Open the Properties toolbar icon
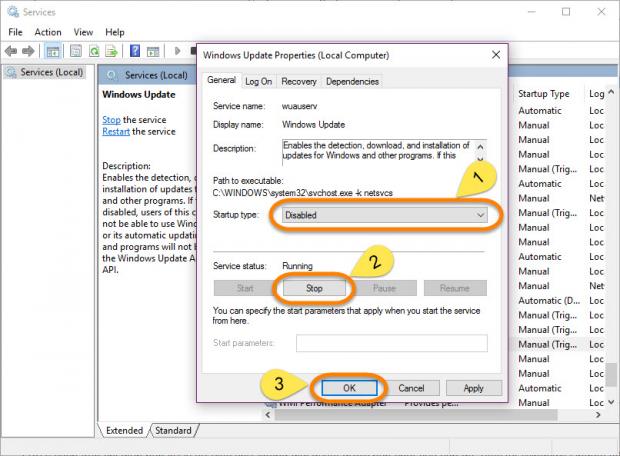 pyautogui.click(x=76, y=51)
